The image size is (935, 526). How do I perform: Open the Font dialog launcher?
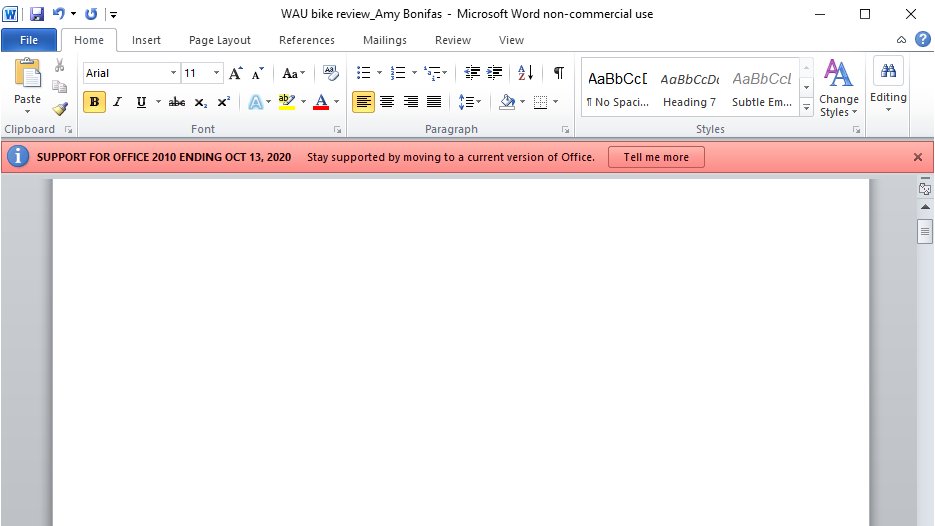(338, 129)
